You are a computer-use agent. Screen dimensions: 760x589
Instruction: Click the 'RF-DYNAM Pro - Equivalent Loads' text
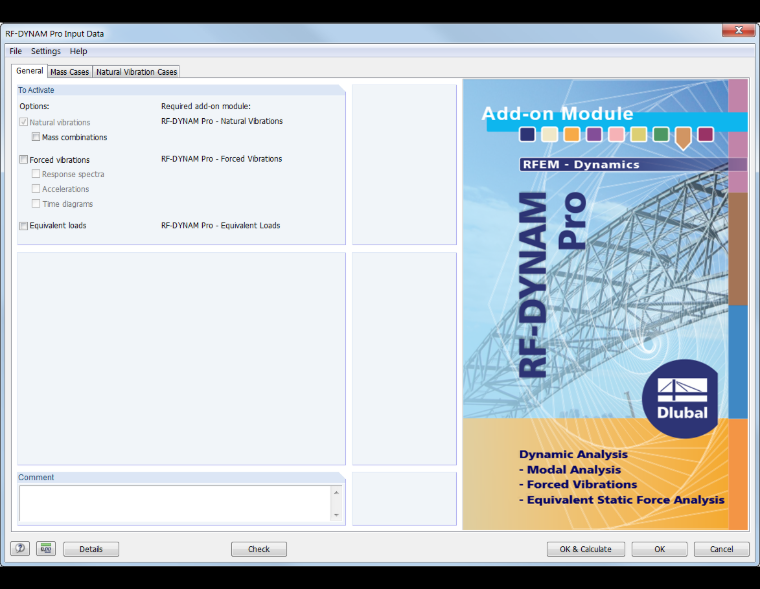click(221, 225)
